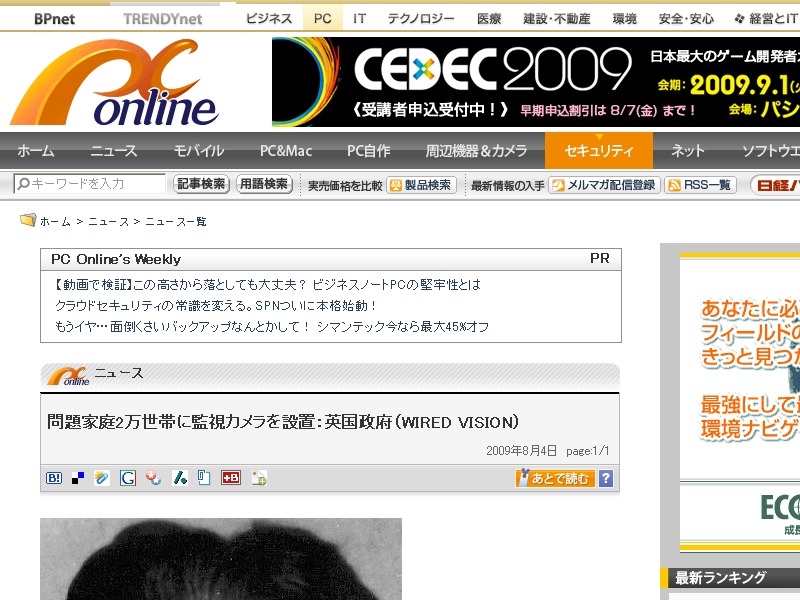Bookmark article with Hatena B! icon

click(54, 478)
